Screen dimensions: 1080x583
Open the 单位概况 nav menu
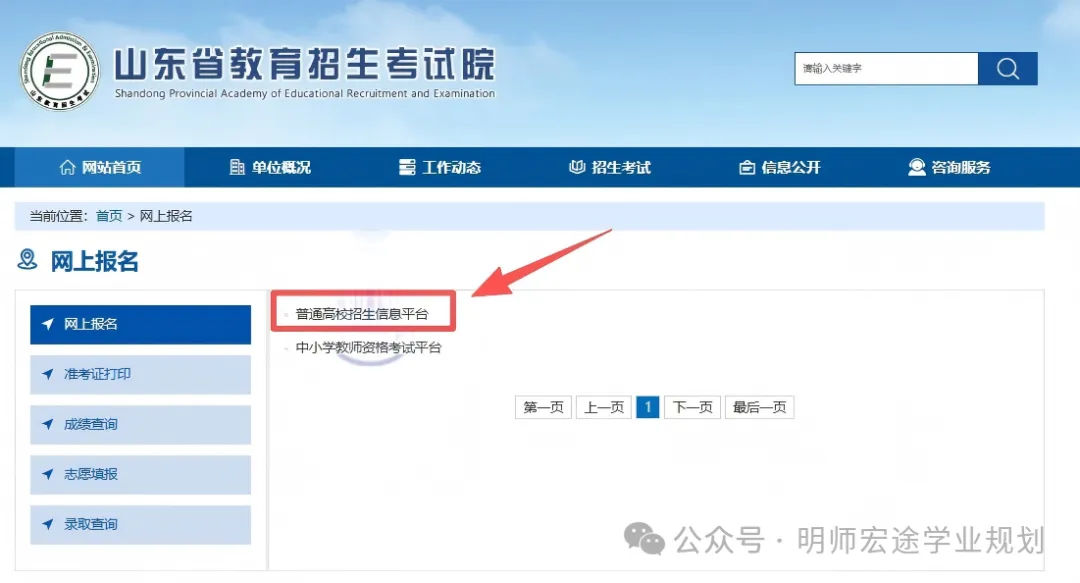tap(270, 167)
